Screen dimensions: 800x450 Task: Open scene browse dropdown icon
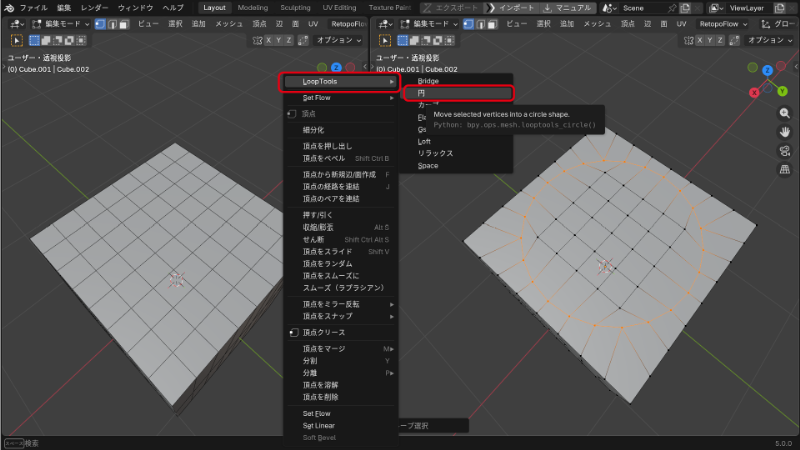click(610, 8)
